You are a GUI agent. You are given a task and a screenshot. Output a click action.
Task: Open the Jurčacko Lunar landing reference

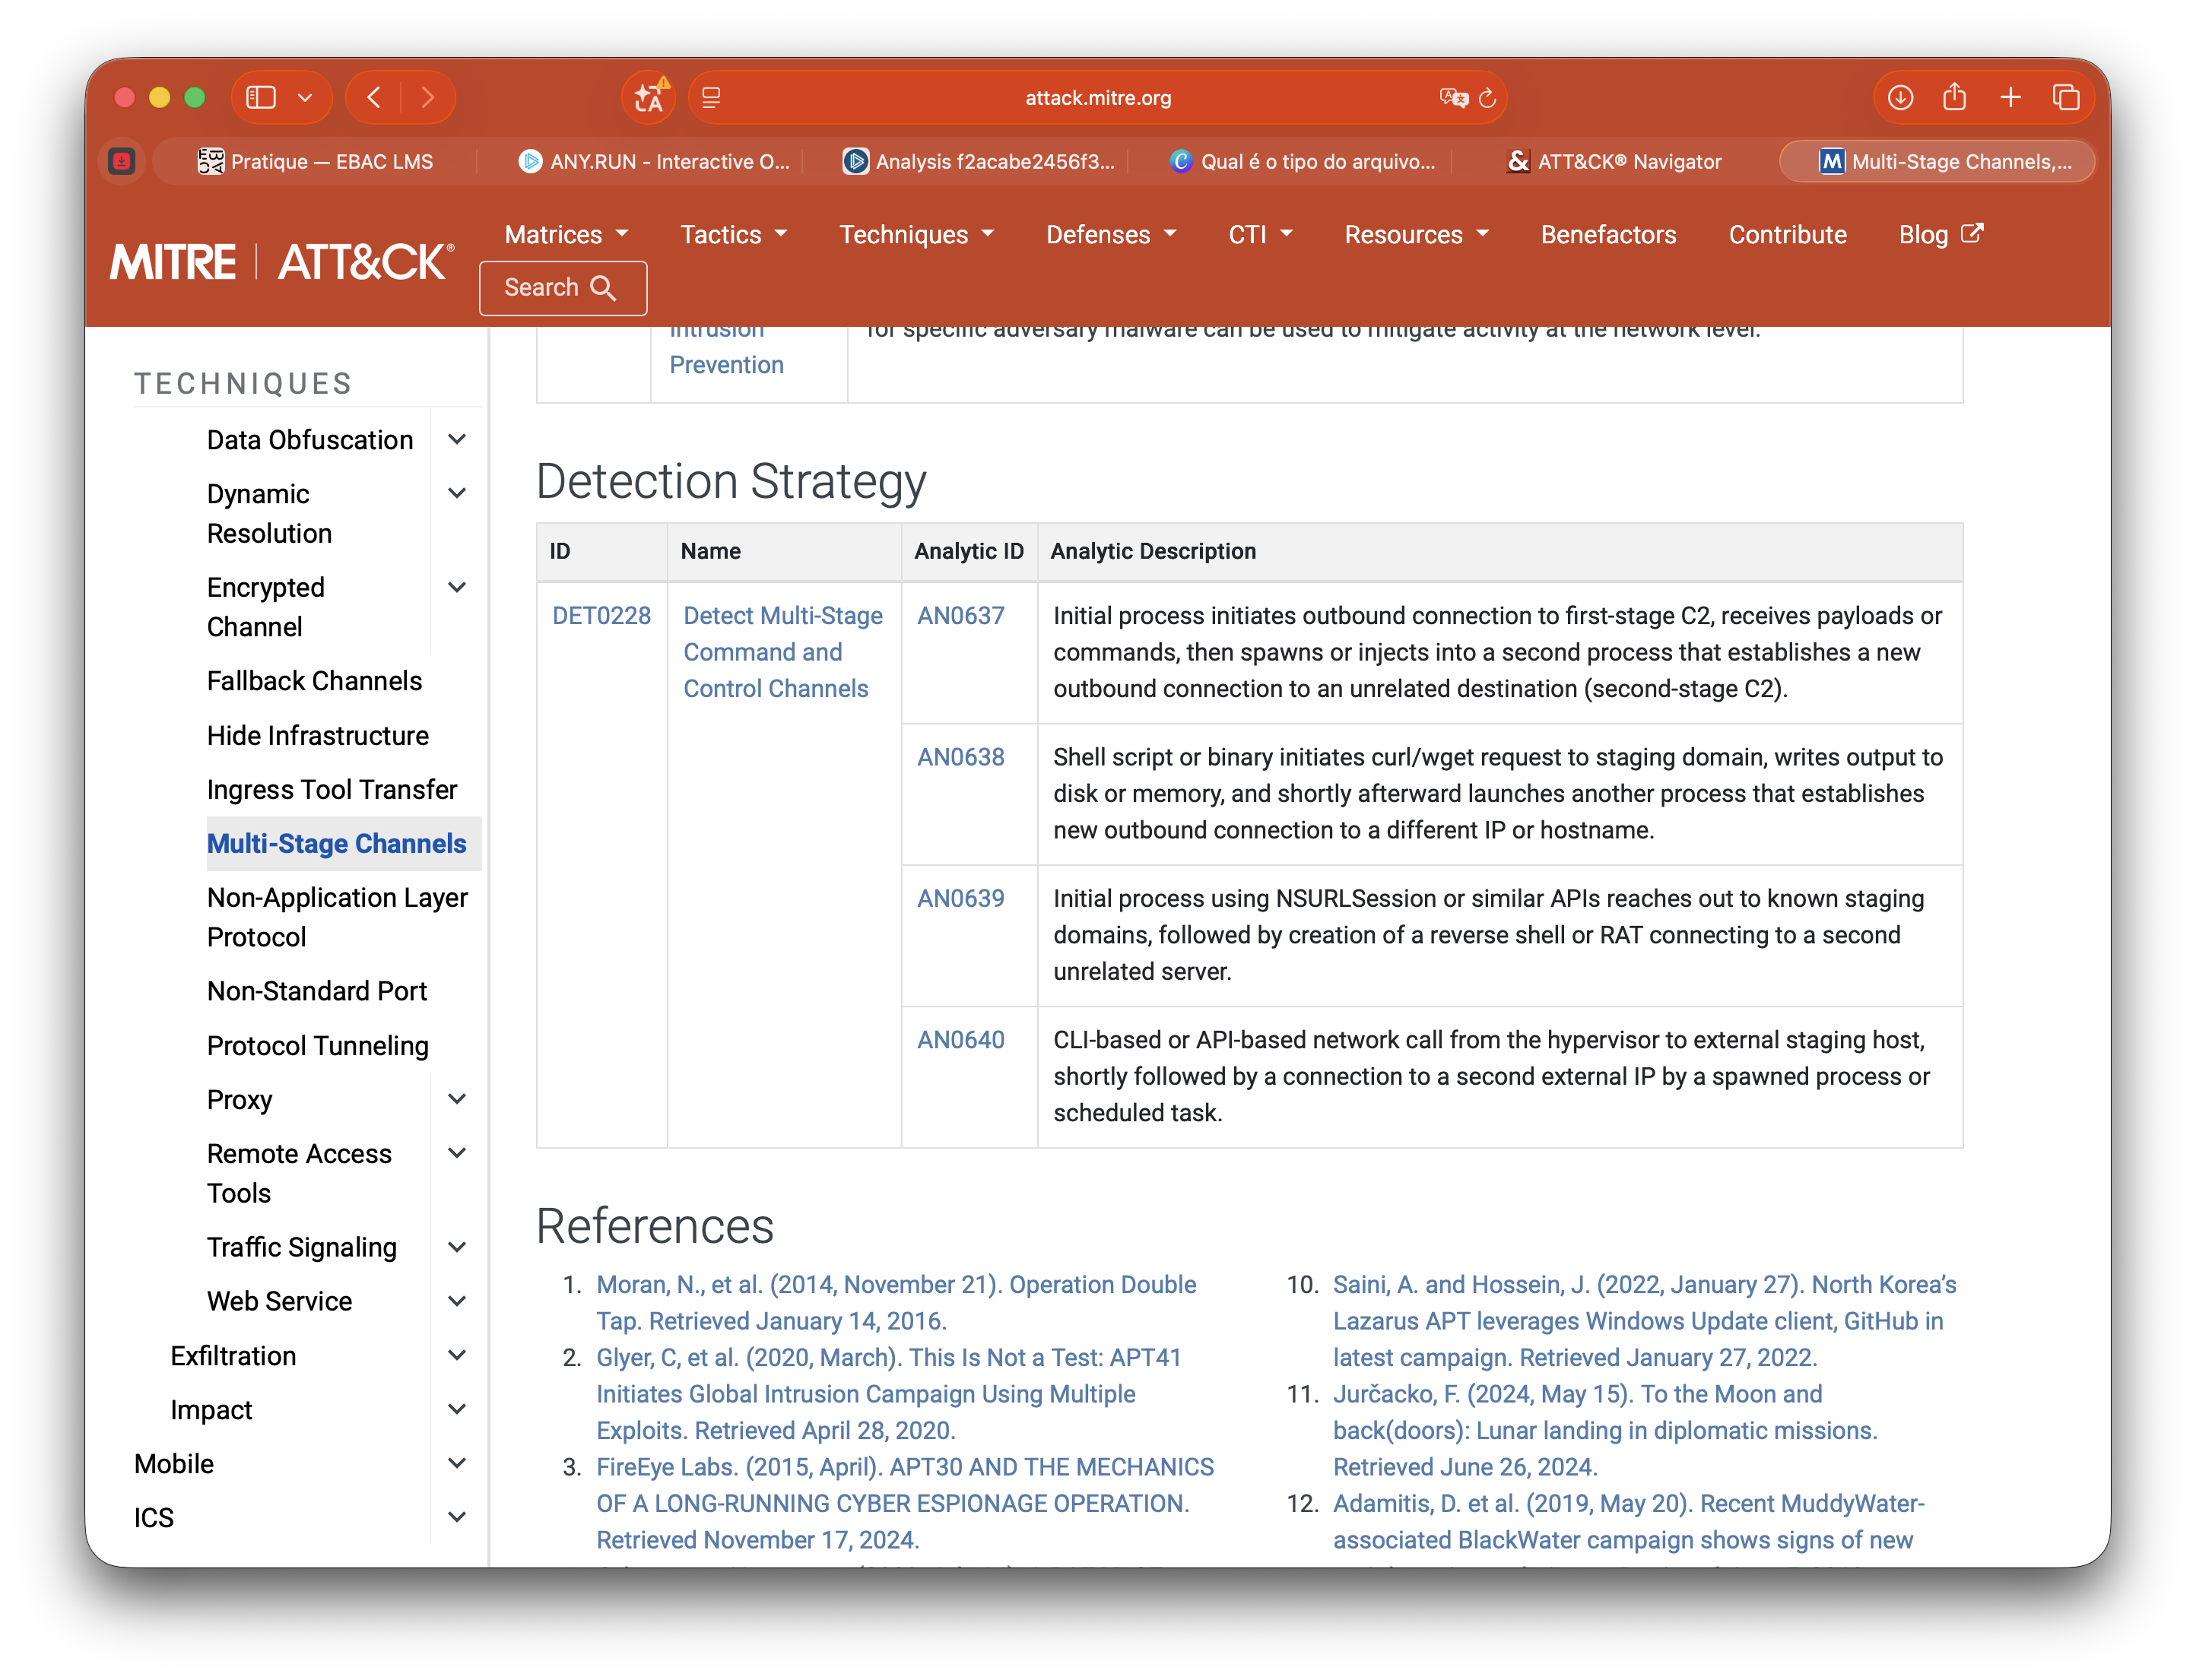pos(1605,1430)
